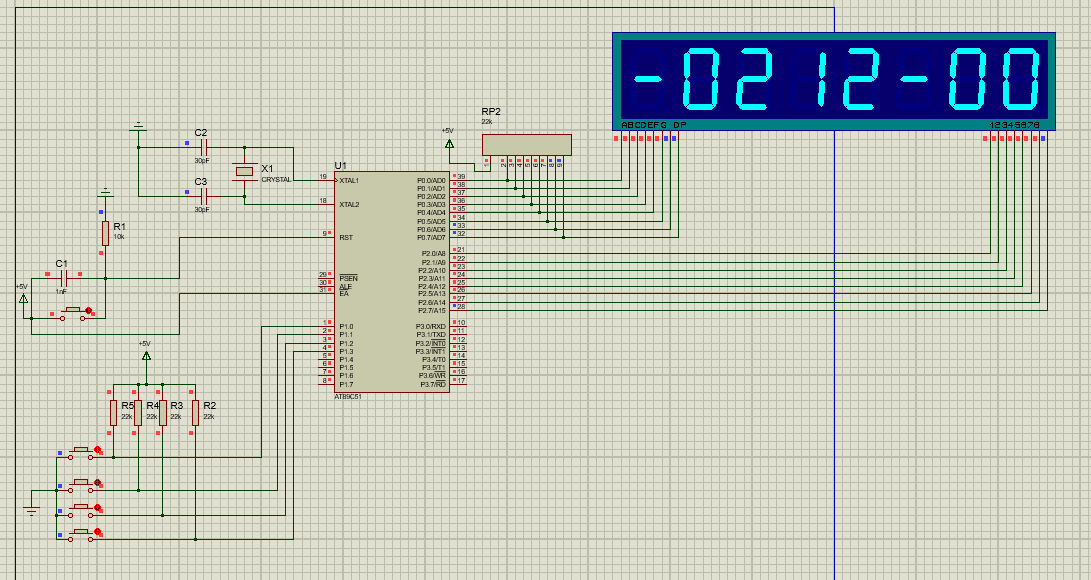This screenshot has height=580, width=1091.
Task: Select capacitor C2 symbol
Action: (203, 147)
